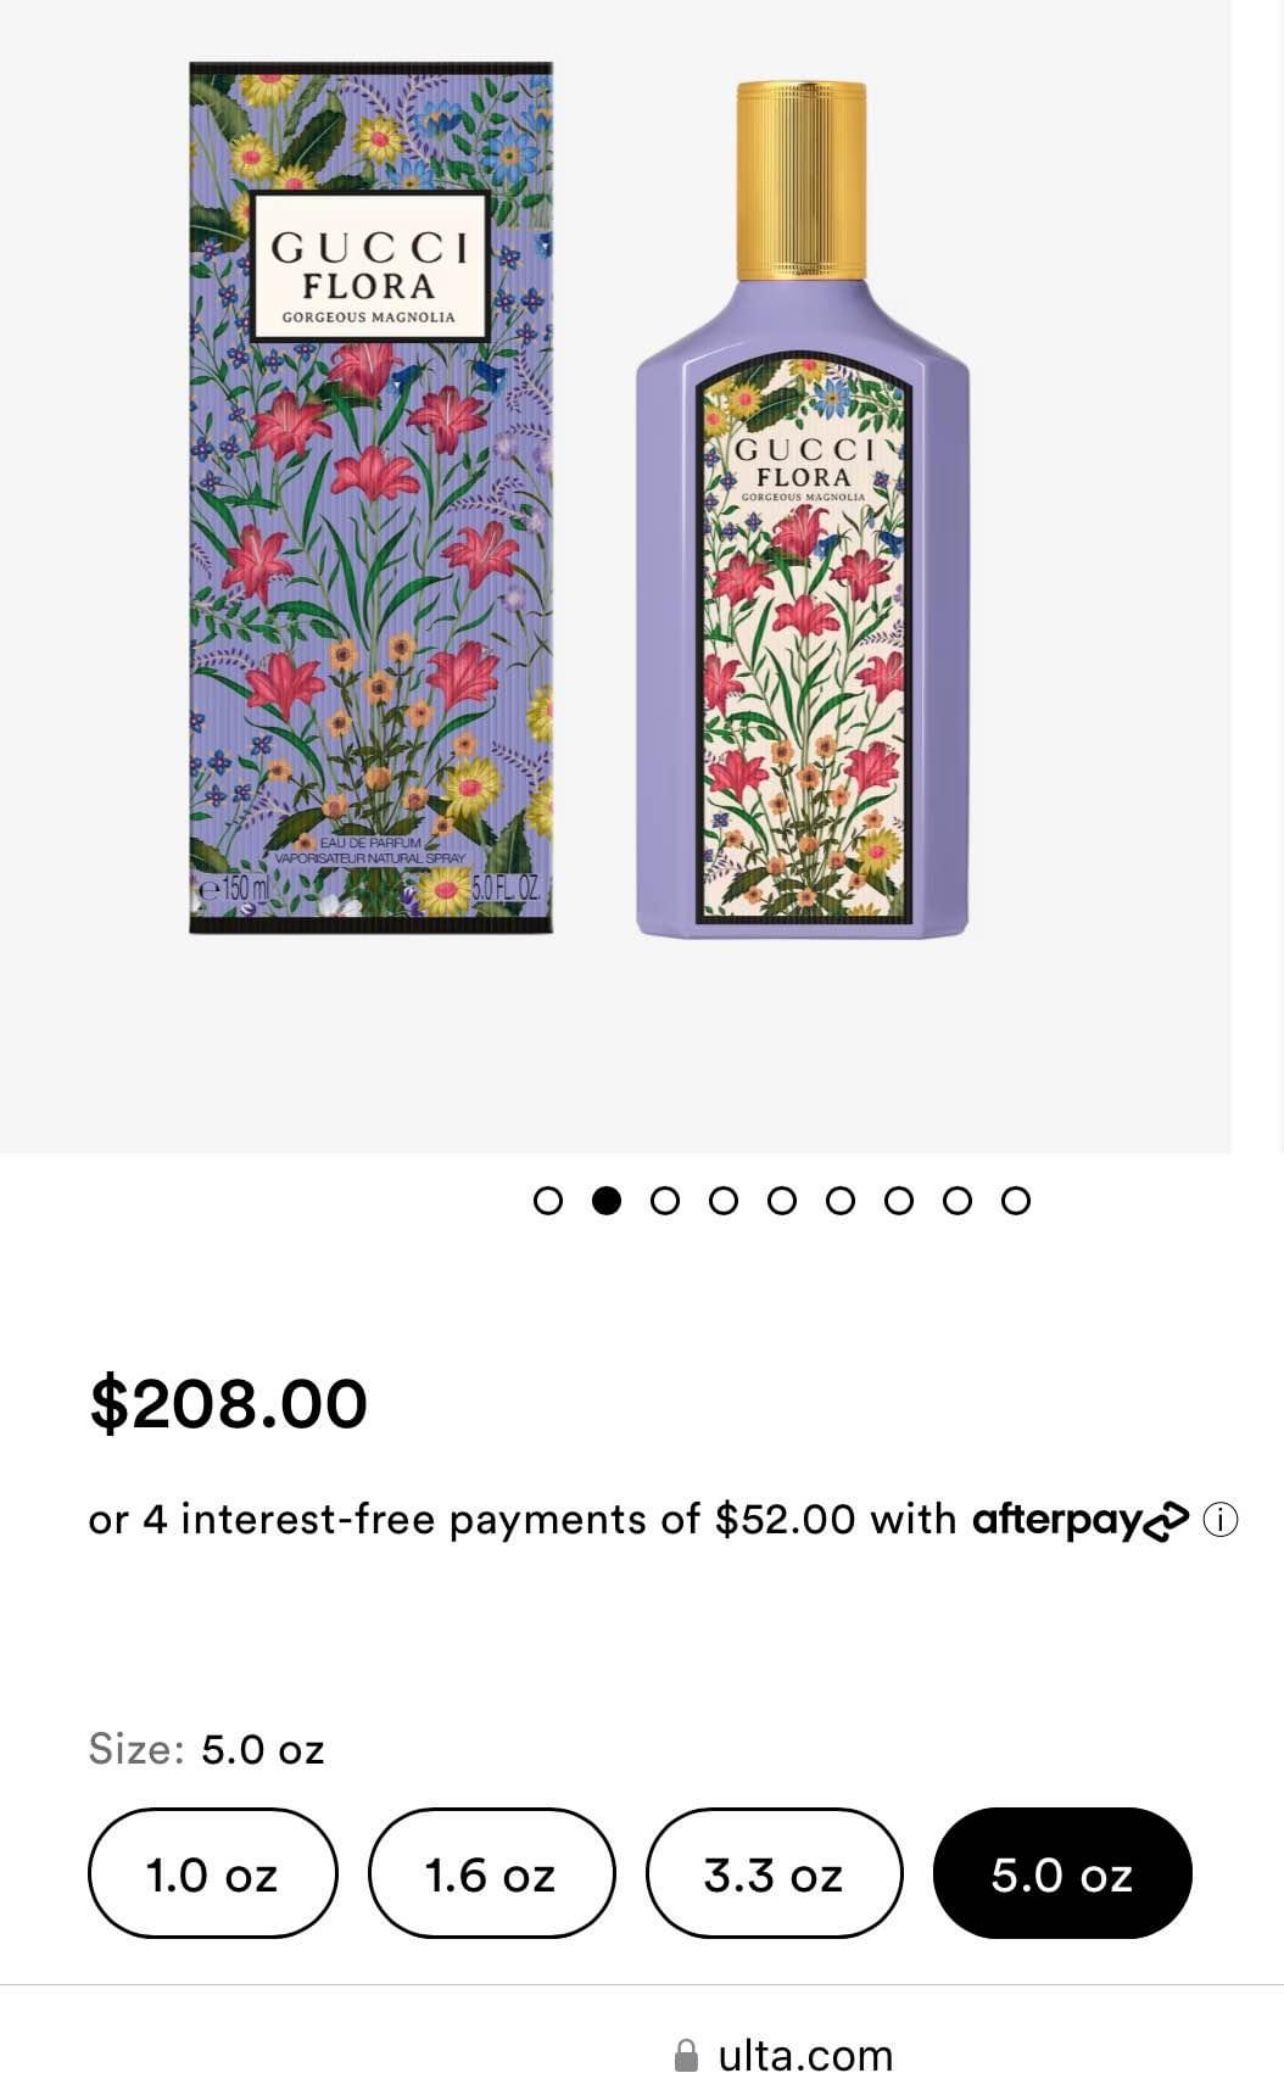Screen dimensions: 1284x2093
Task: Show the fifth carousel image dot
Action: click(x=782, y=1200)
